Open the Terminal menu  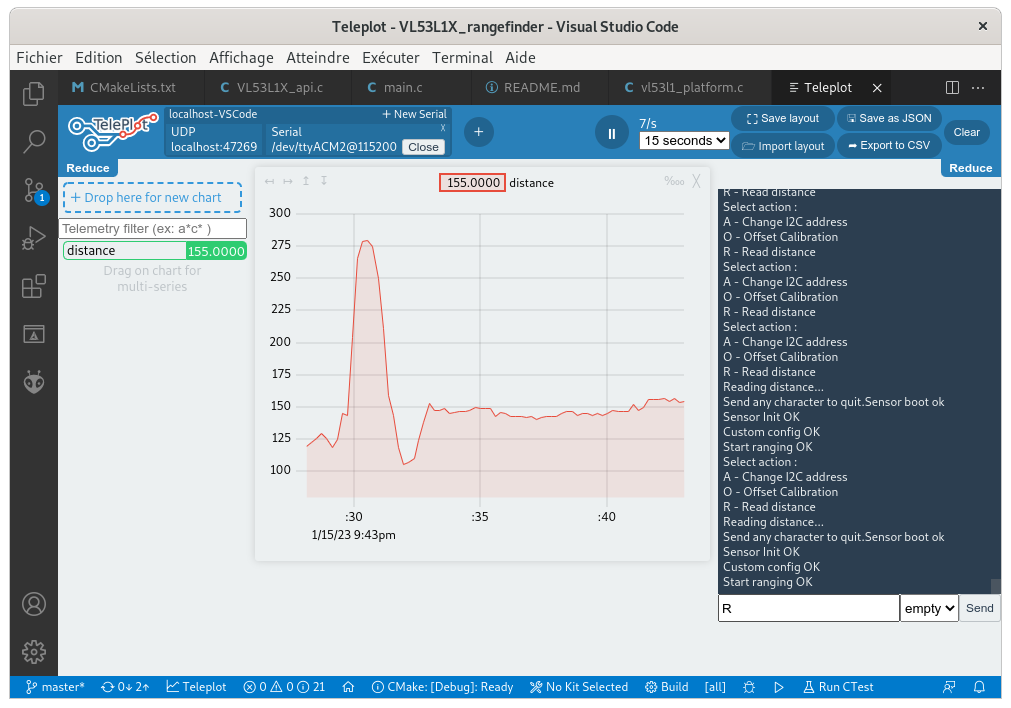[x=462, y=57]
